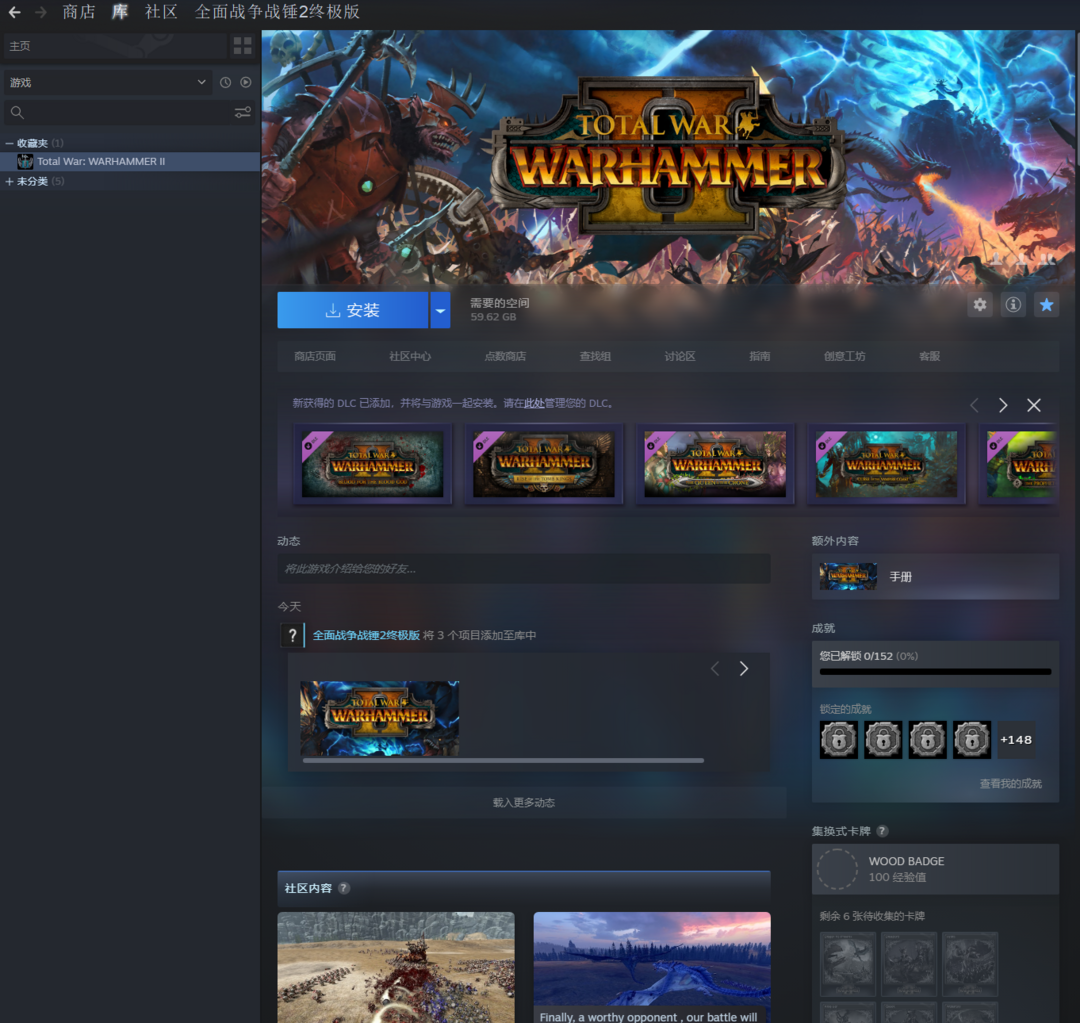Screen dimensions: 1080x1023
Task: Collapse the 收藏夹 category
Action: point(10,143)
